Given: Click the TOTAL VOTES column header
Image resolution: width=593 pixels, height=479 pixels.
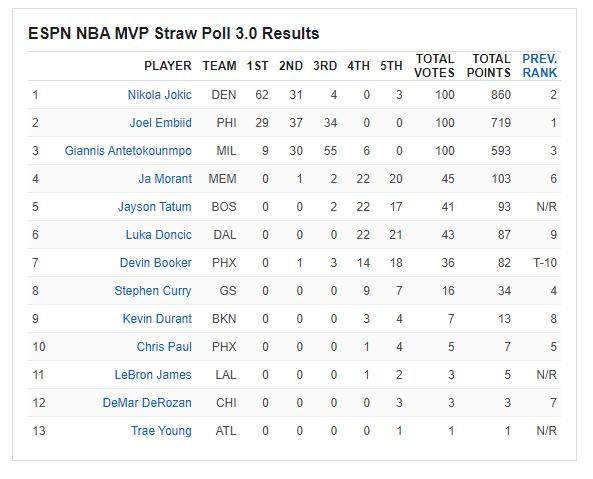Looking at the screenshot, I should (x=434, y=66).
